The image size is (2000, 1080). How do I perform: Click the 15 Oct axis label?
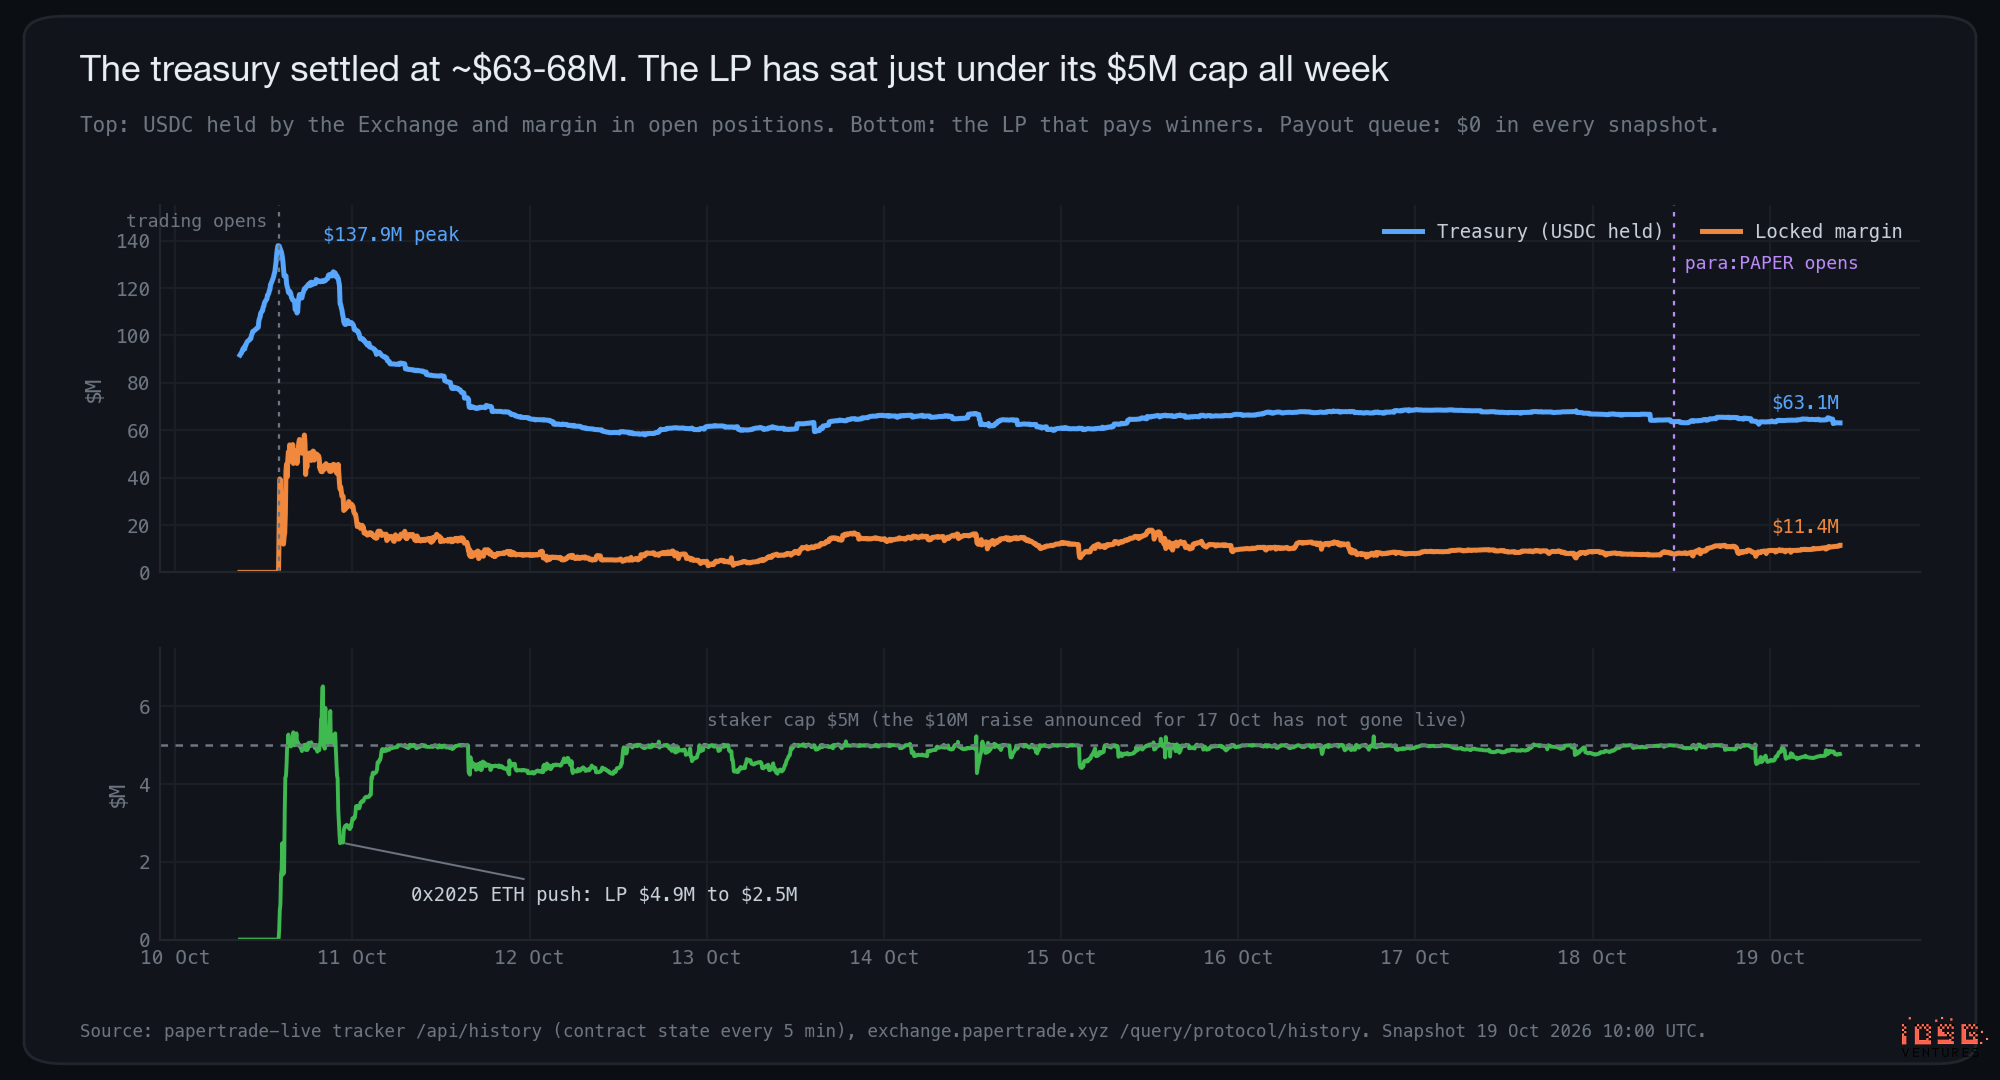pos(1061,957)
